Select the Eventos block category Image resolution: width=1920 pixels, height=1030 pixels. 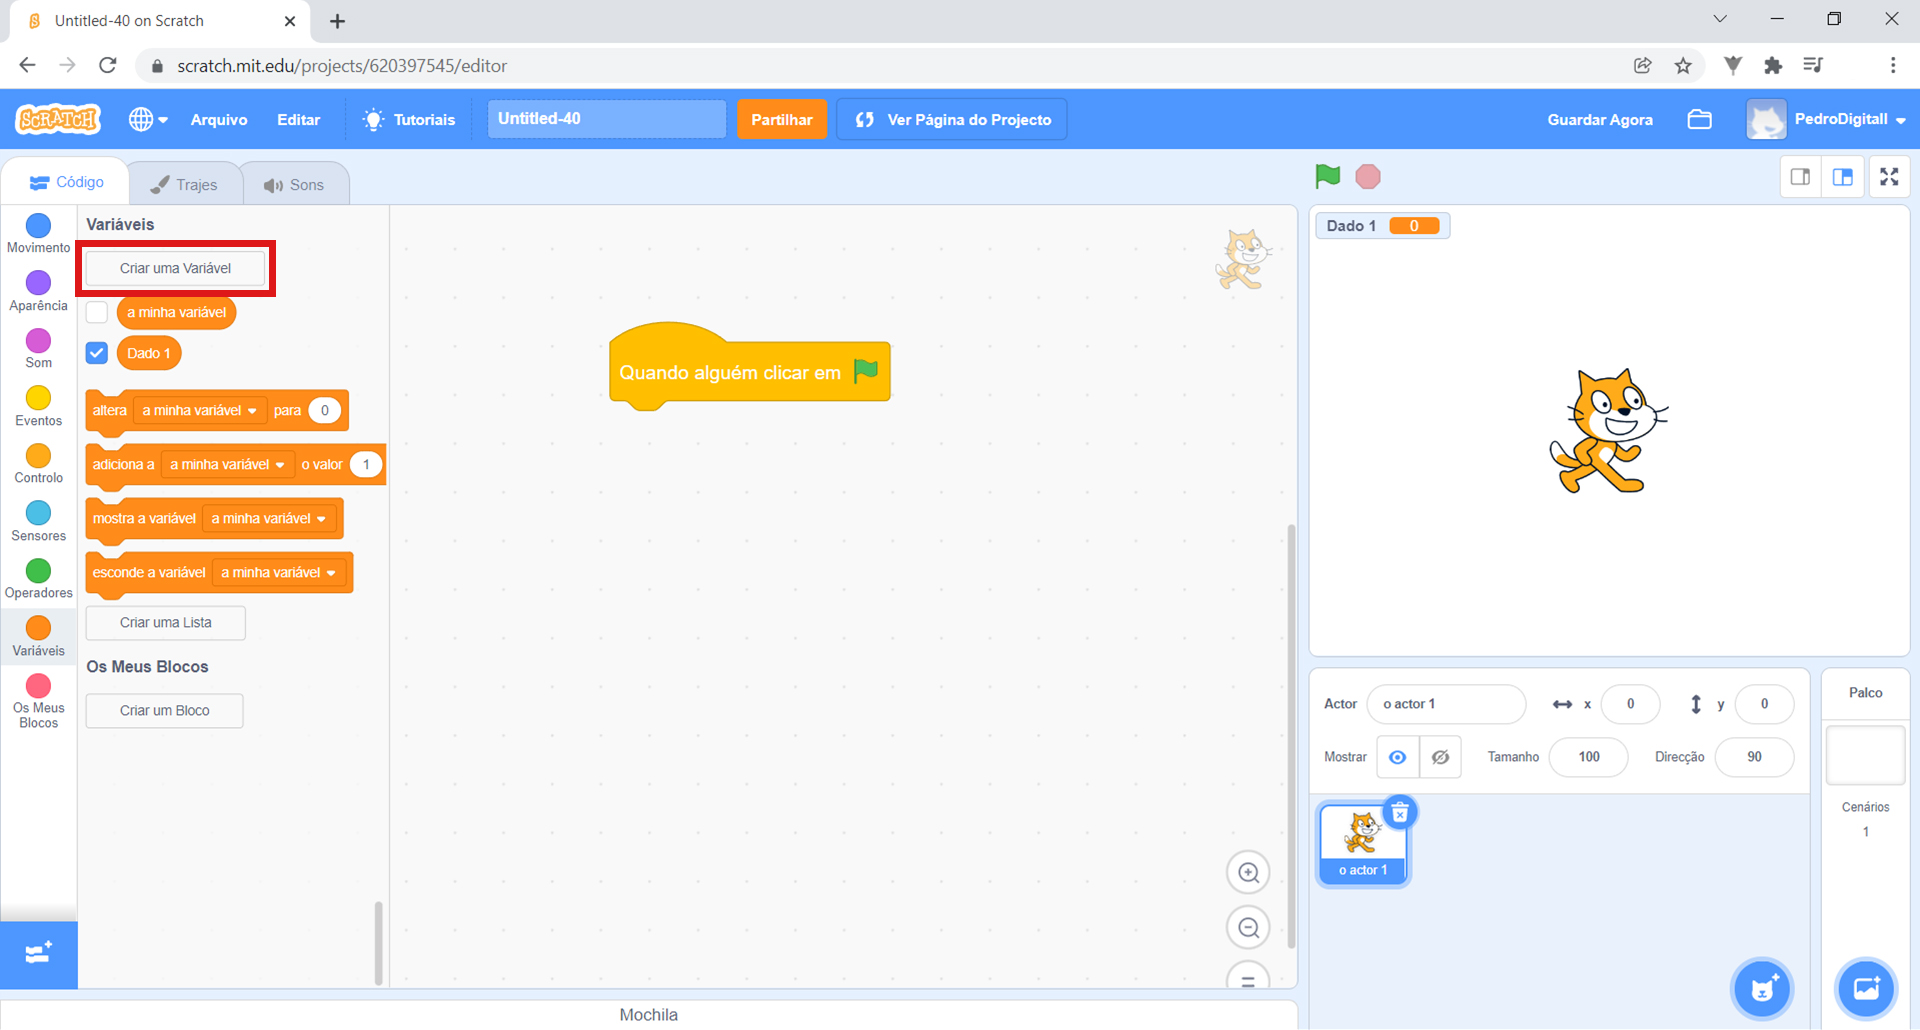click(x=38, y=406)
